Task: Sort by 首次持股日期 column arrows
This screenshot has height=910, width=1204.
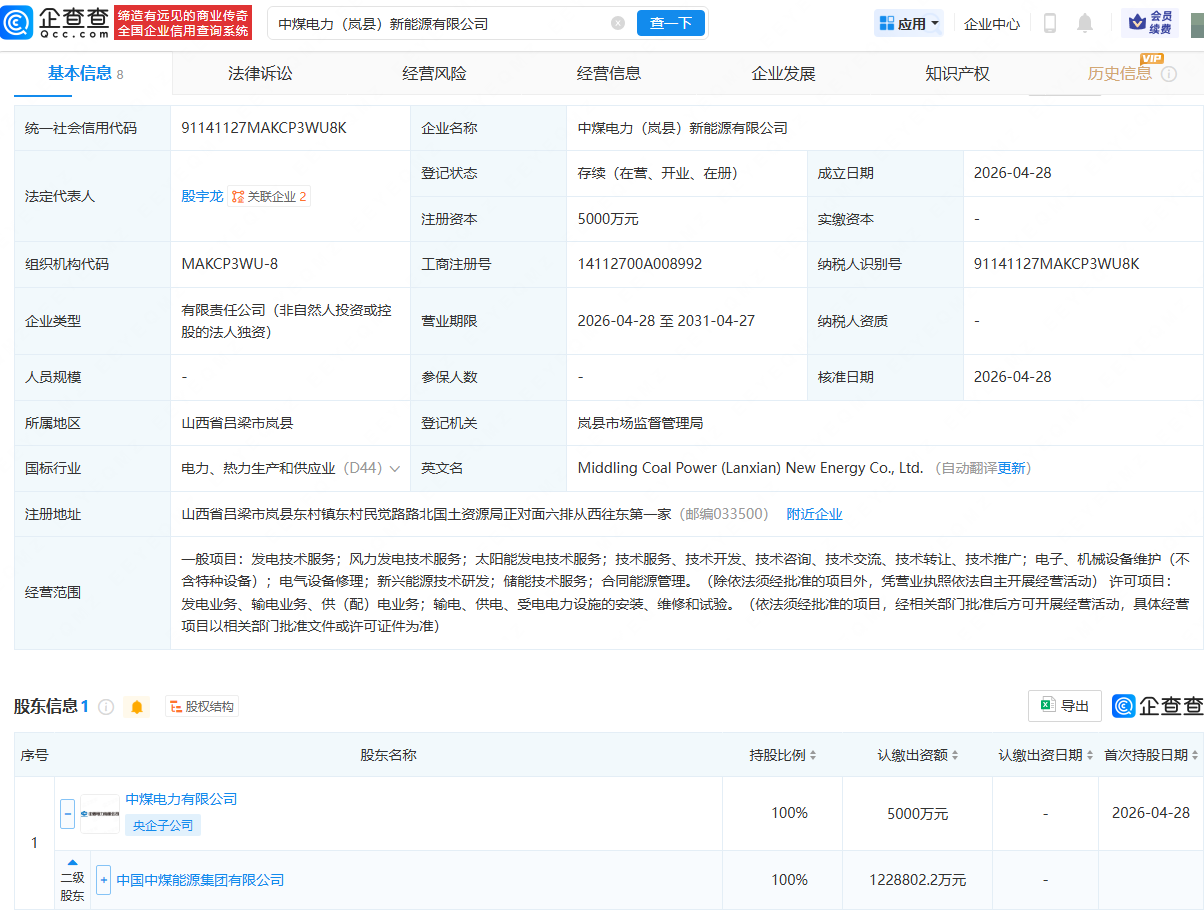Action: 1195,756
